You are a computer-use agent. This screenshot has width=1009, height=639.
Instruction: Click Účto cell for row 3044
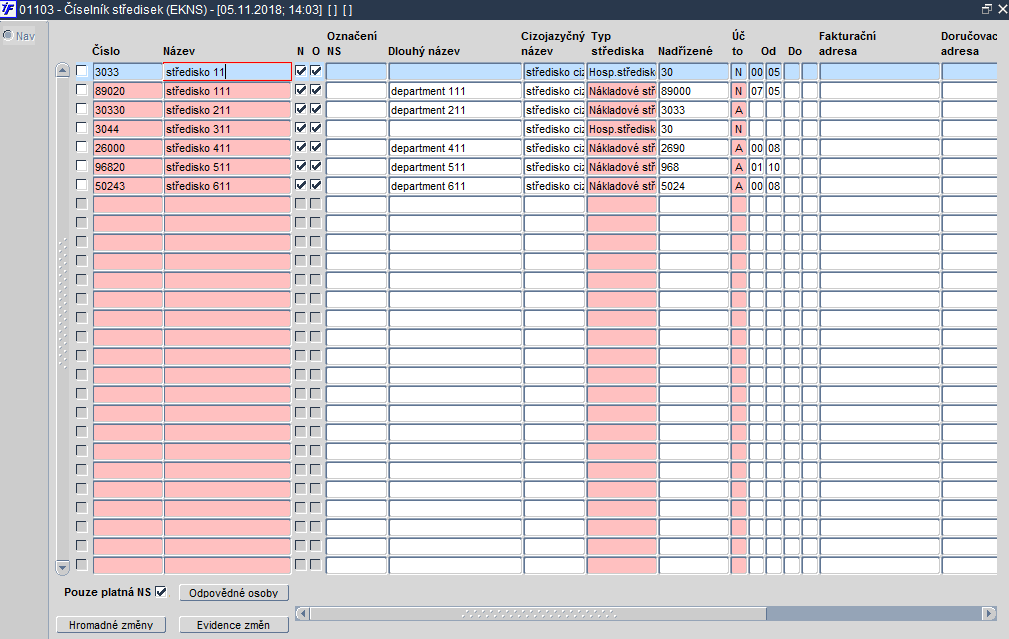[x=739, y=129]
